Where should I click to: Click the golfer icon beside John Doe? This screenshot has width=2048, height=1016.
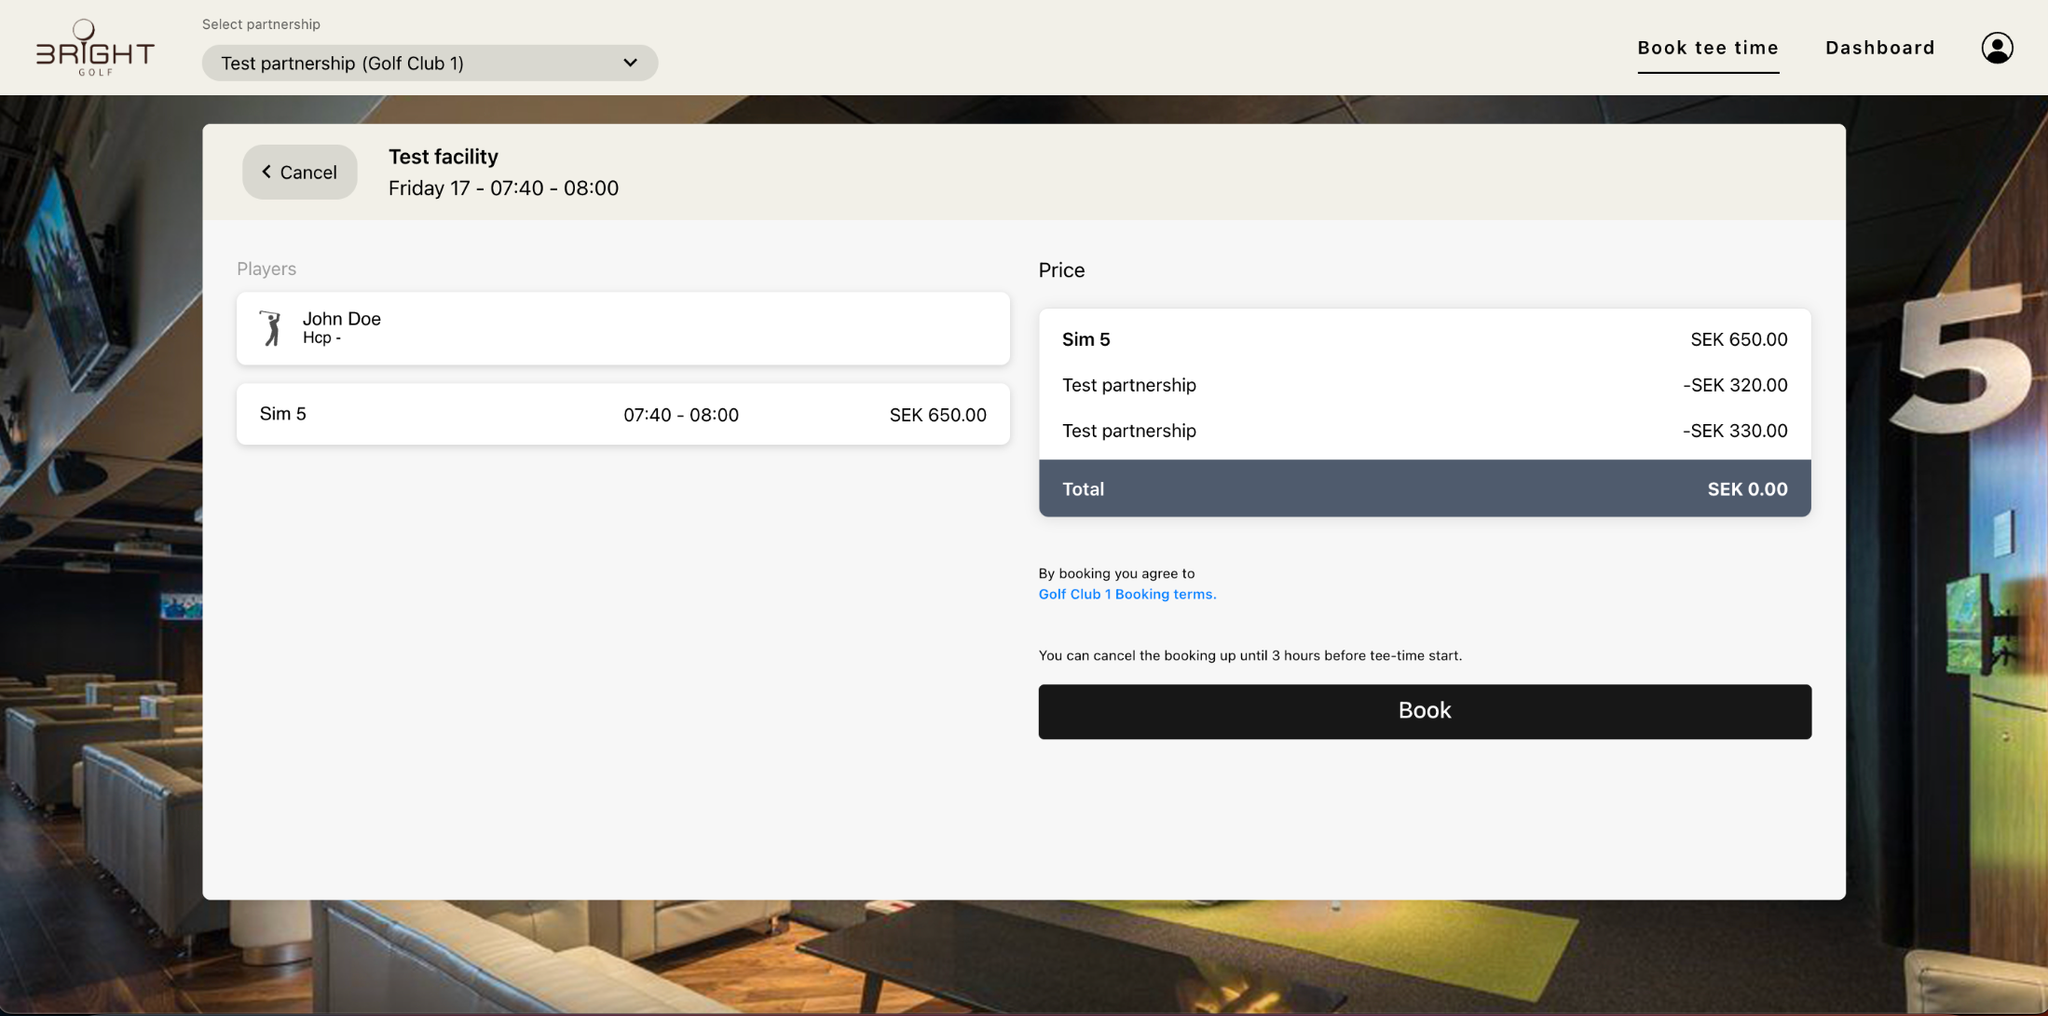(x=271, y=328)
